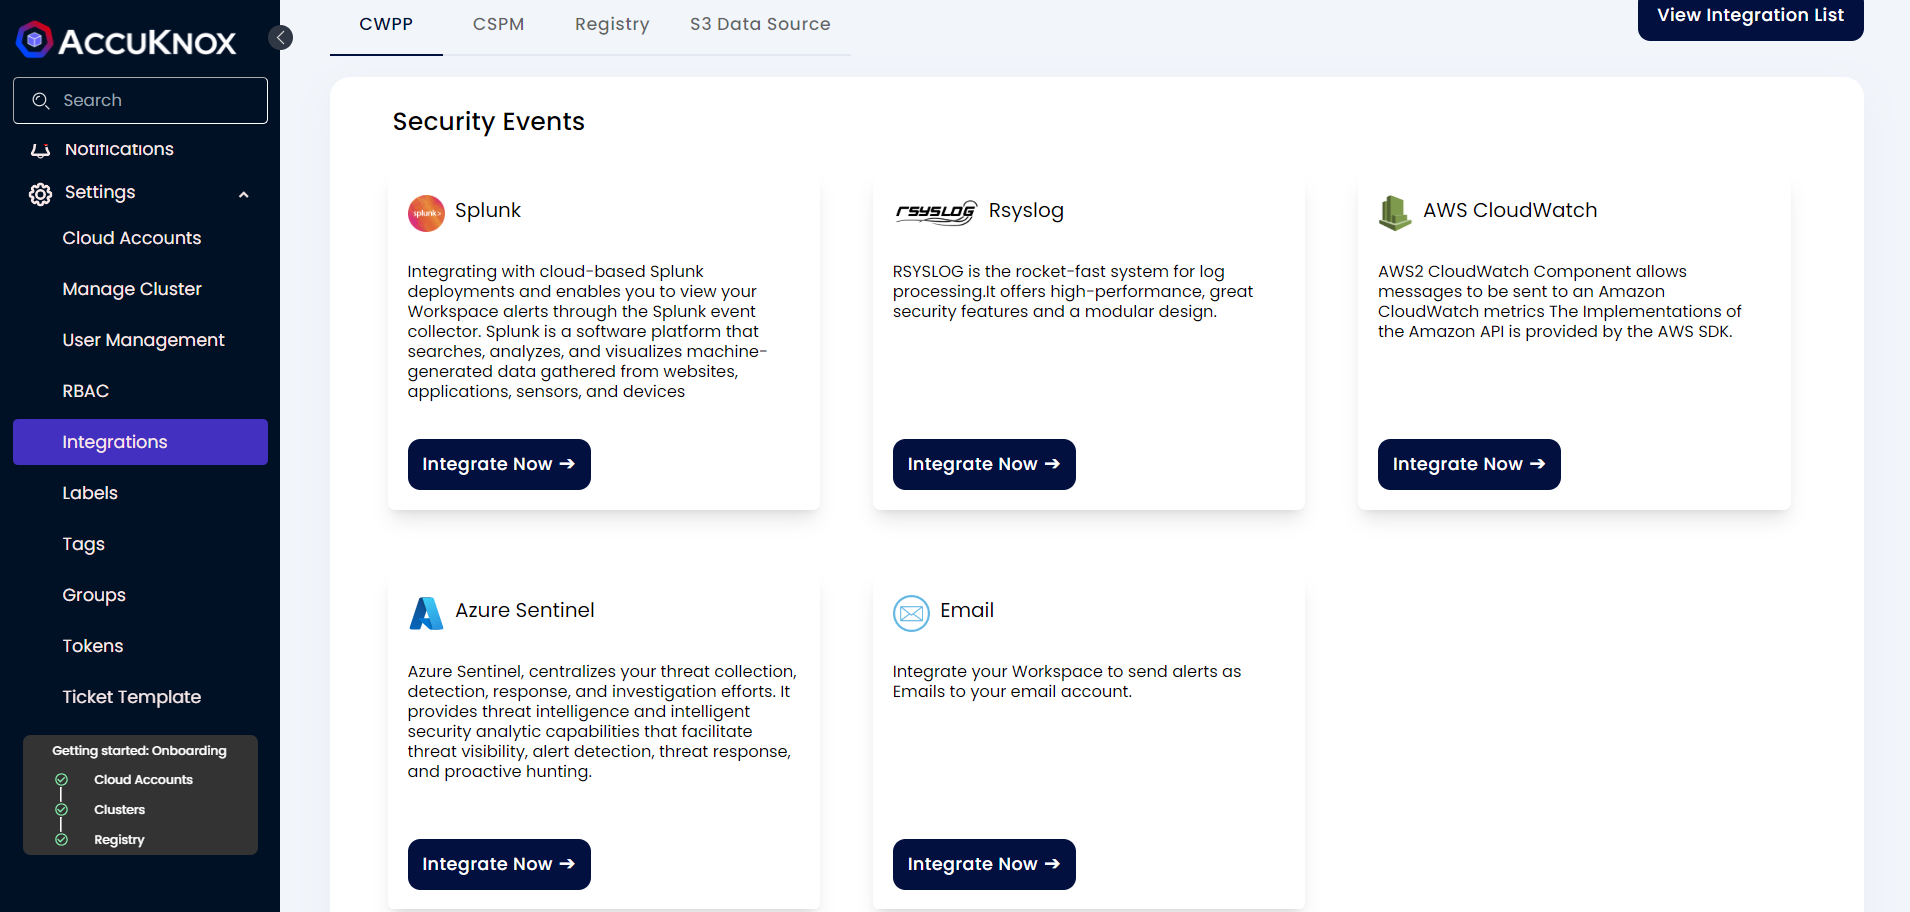Open View Integration List
Image resolution: width=1910 pixels, height=912 pixels.
(1750, 16)
